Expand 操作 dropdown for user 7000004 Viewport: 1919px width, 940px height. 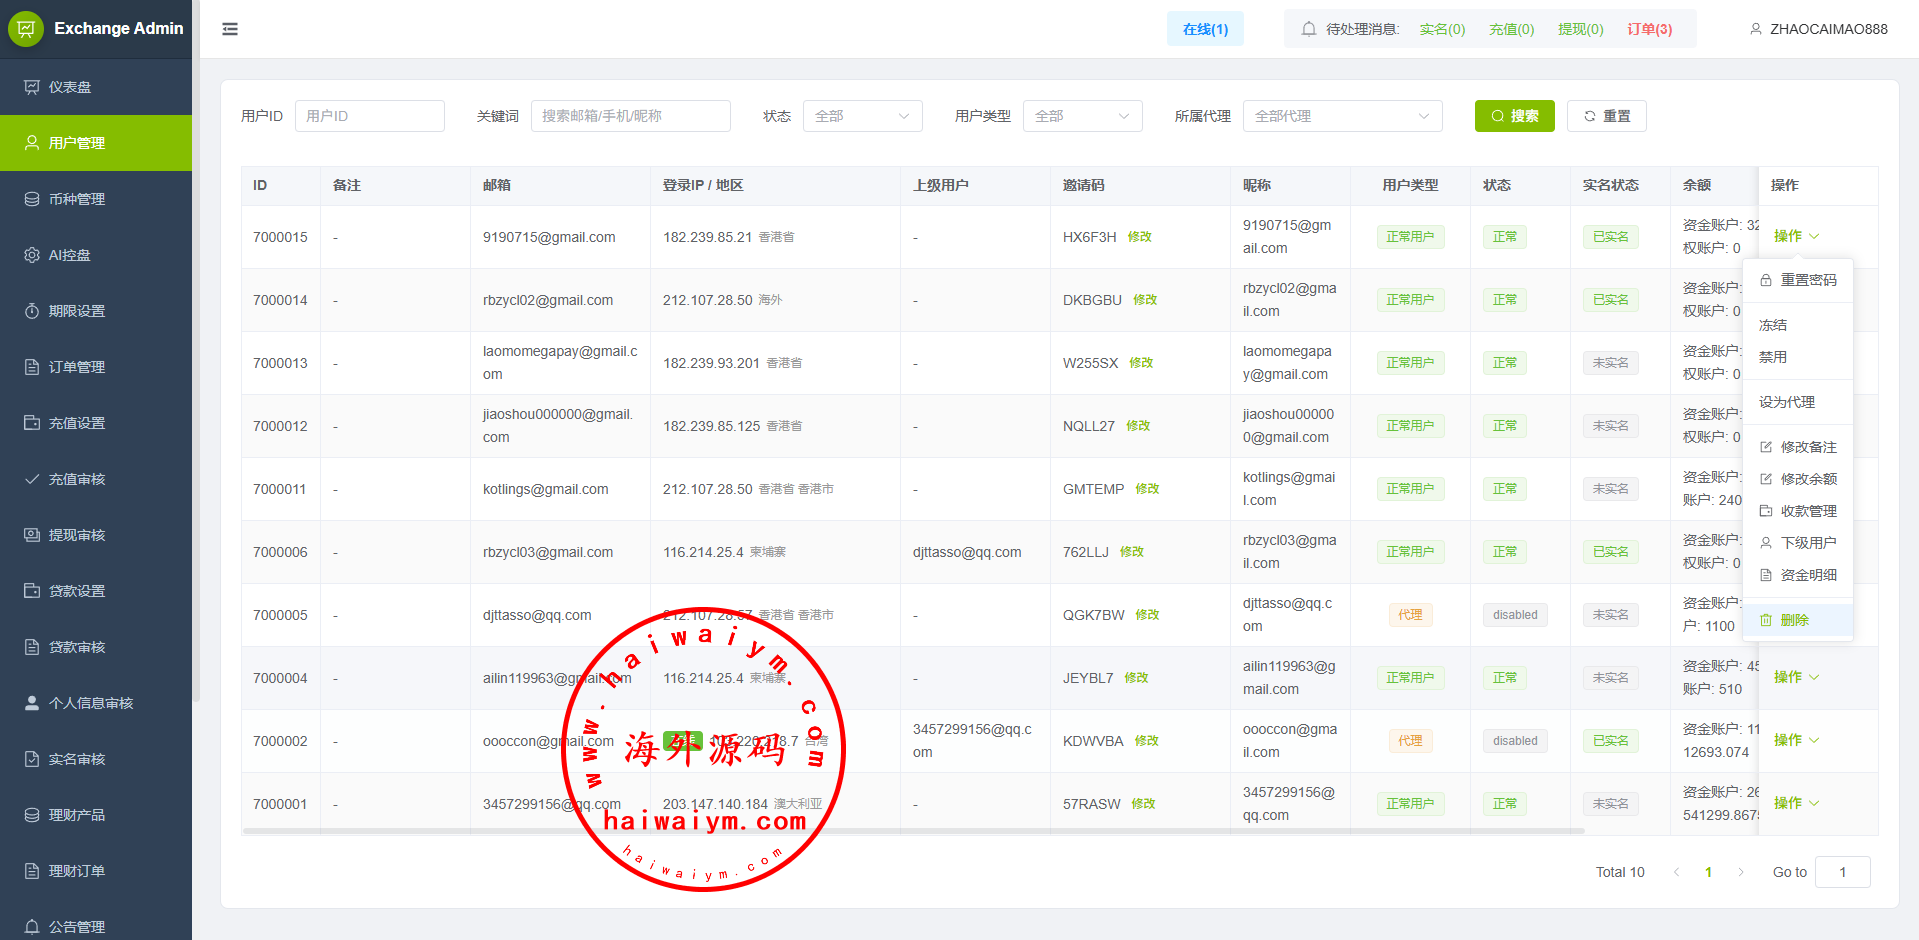(x=1796, y=677)
